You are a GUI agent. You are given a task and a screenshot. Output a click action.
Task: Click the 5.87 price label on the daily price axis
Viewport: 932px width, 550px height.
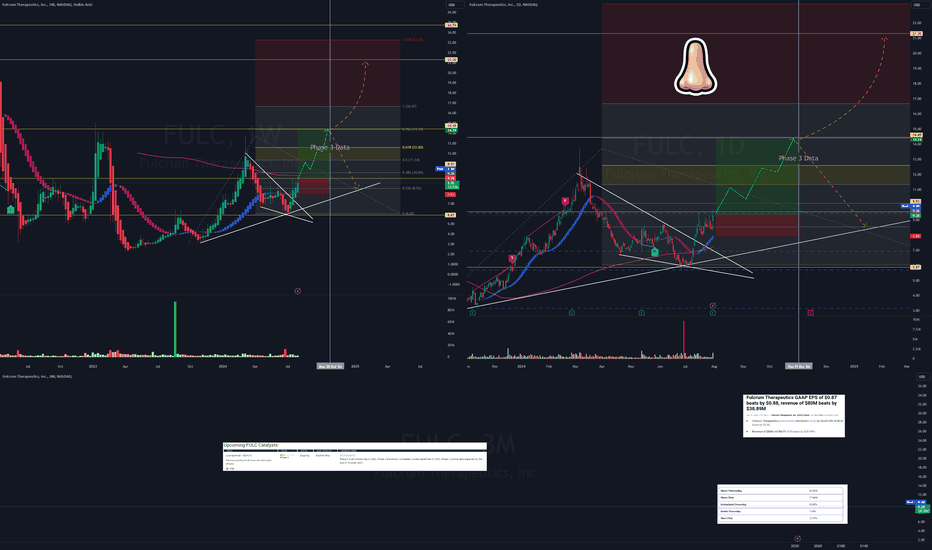point(916,267)
